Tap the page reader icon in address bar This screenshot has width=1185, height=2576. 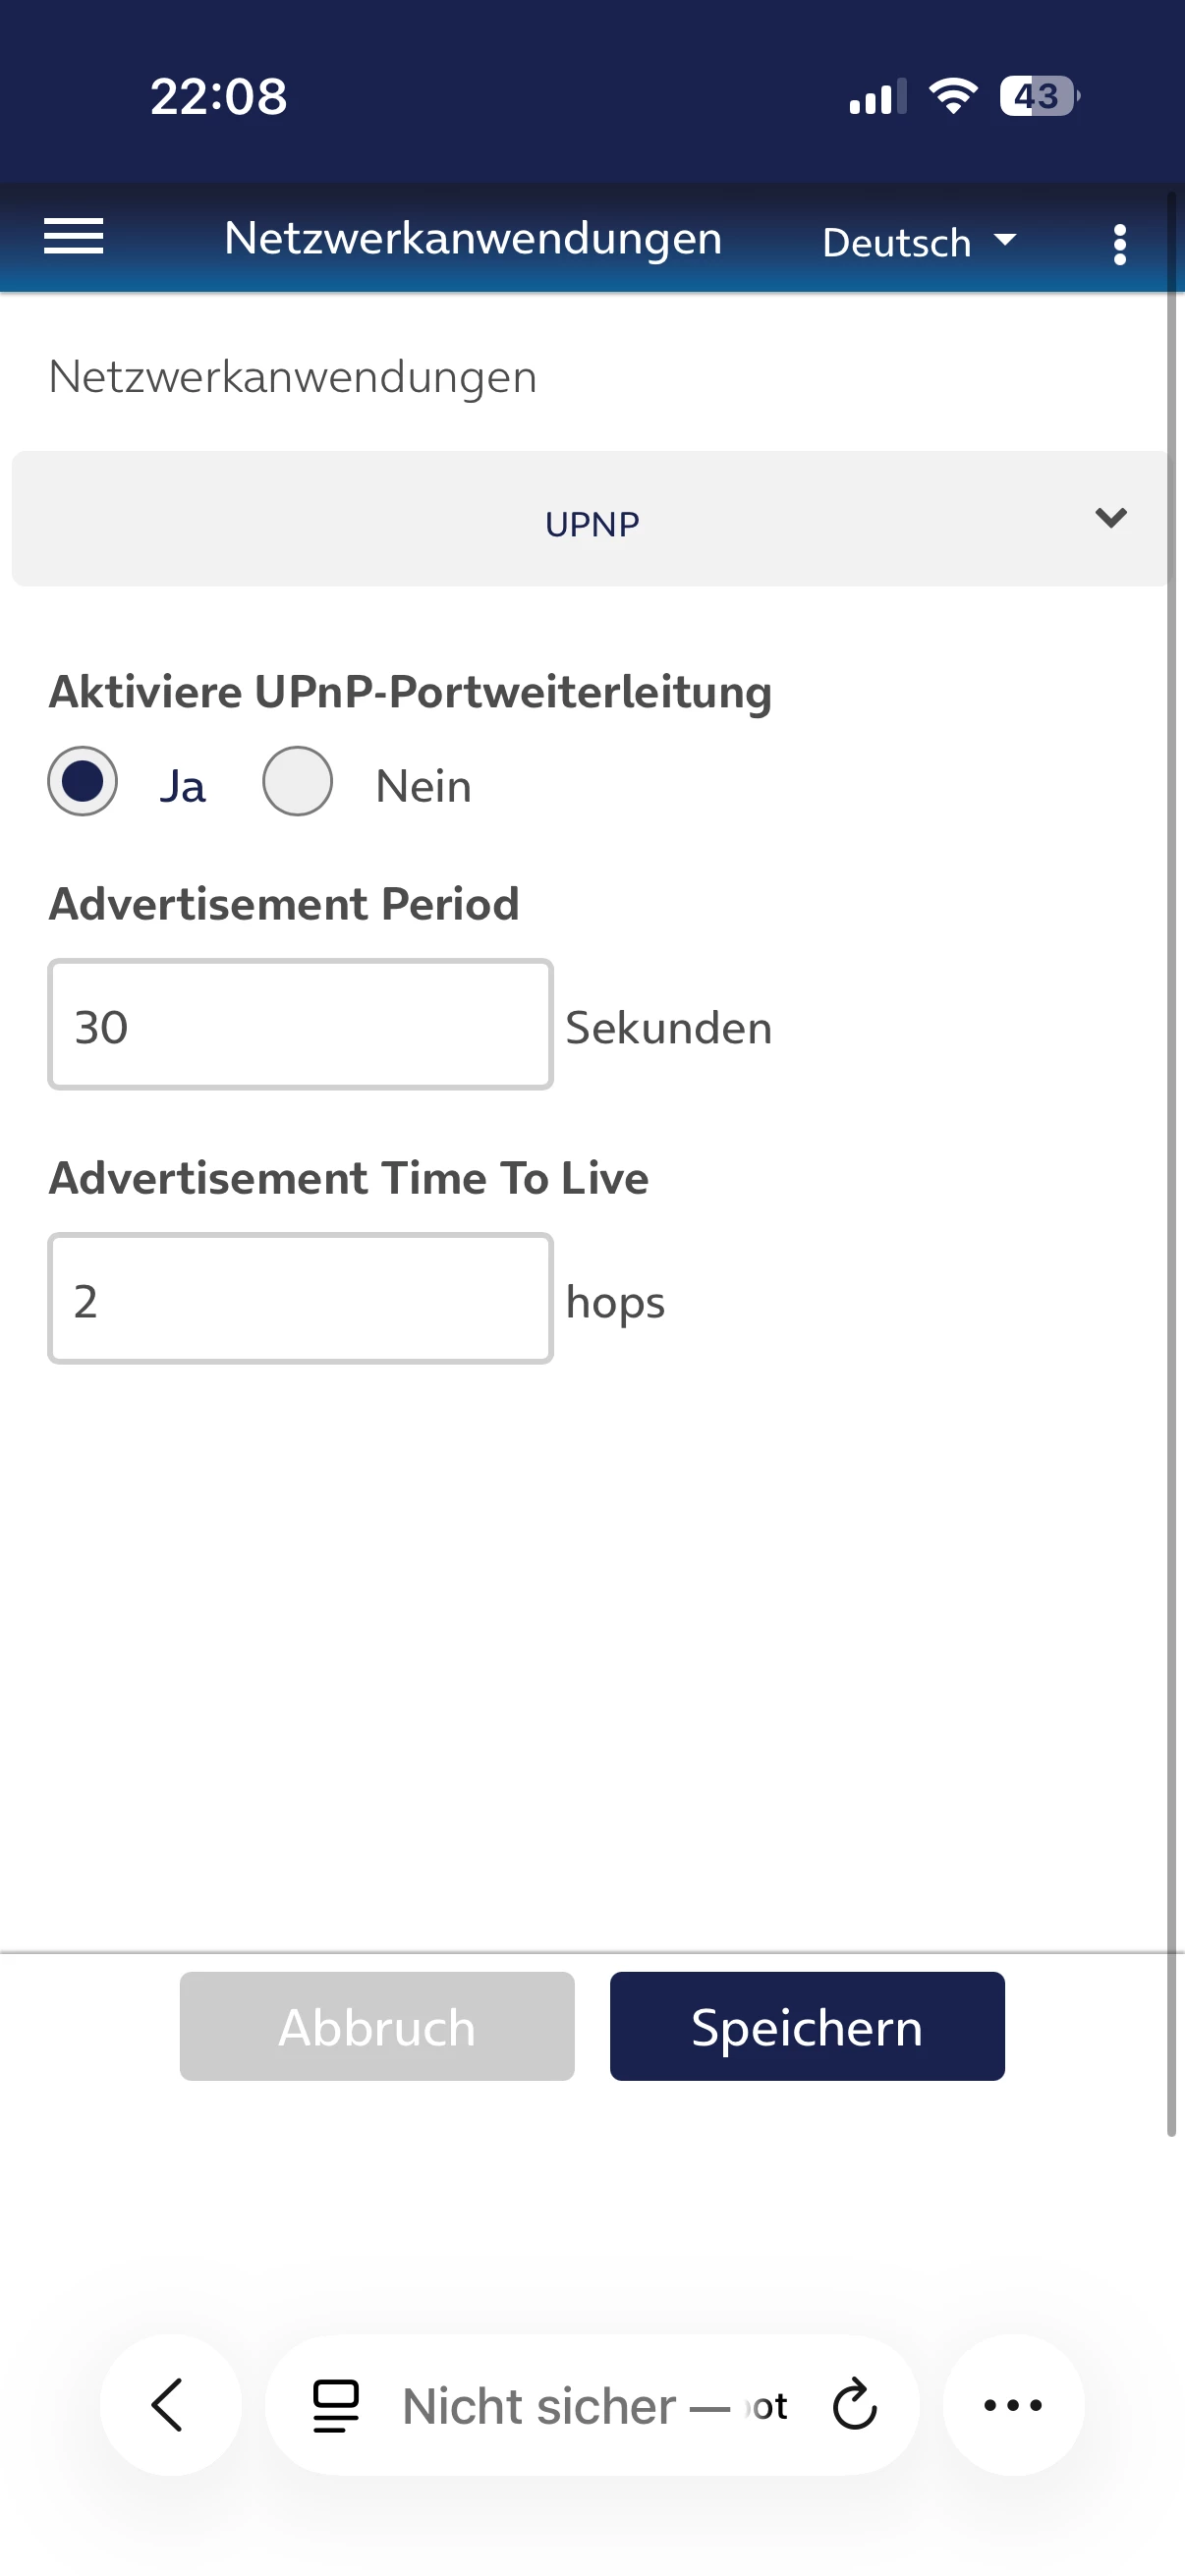(336, 2405)
